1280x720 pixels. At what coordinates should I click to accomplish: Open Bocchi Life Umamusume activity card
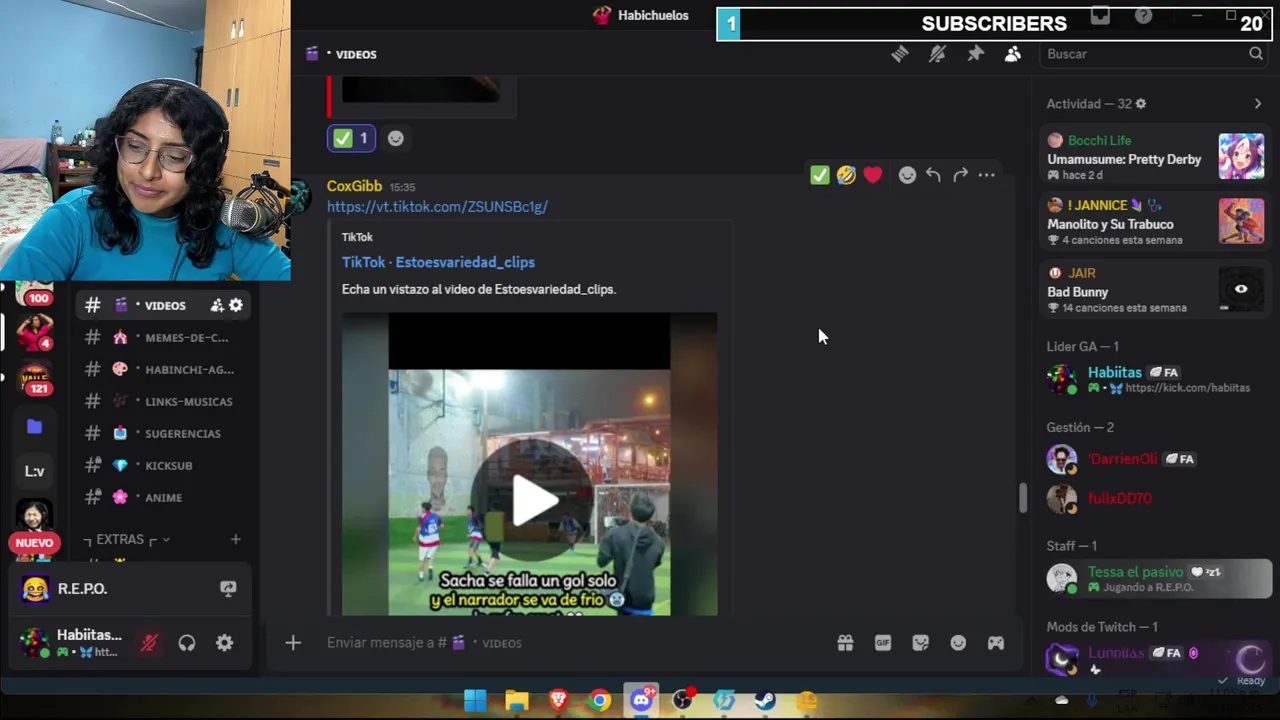[x=1155, y=158]
